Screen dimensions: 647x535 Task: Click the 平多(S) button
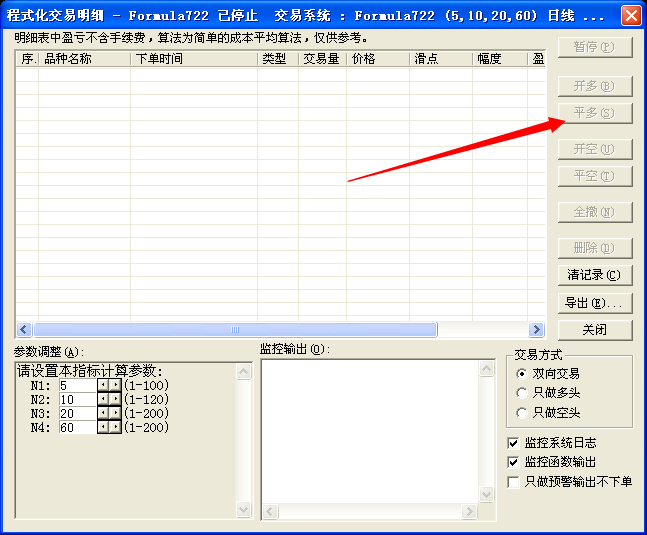(x=595, y=113)
